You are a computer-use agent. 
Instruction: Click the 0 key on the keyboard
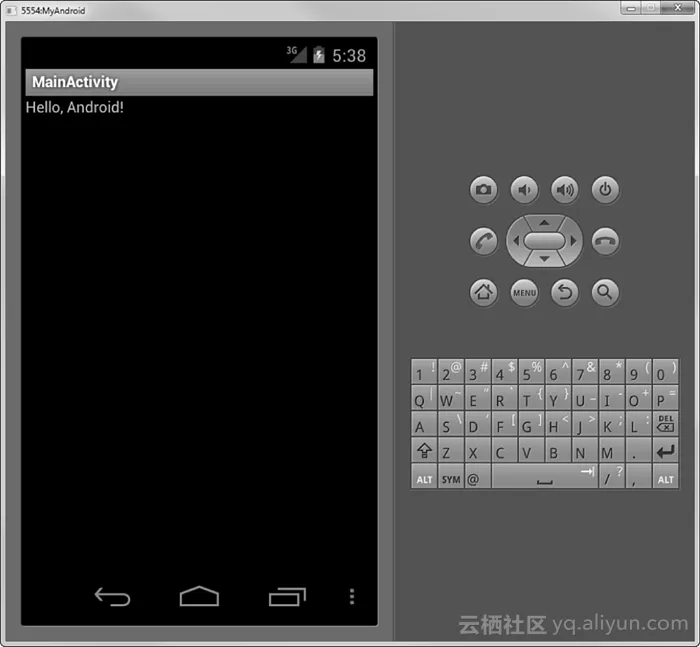point(665,372)
